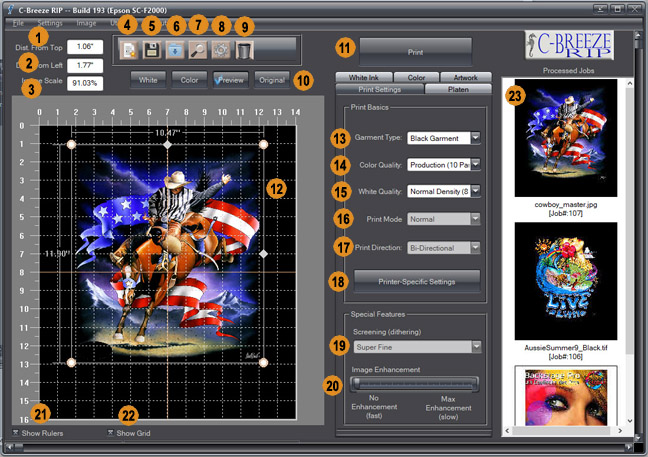
Task: Click the "10.47"" width dimension label
Action: tap(167, 133)
